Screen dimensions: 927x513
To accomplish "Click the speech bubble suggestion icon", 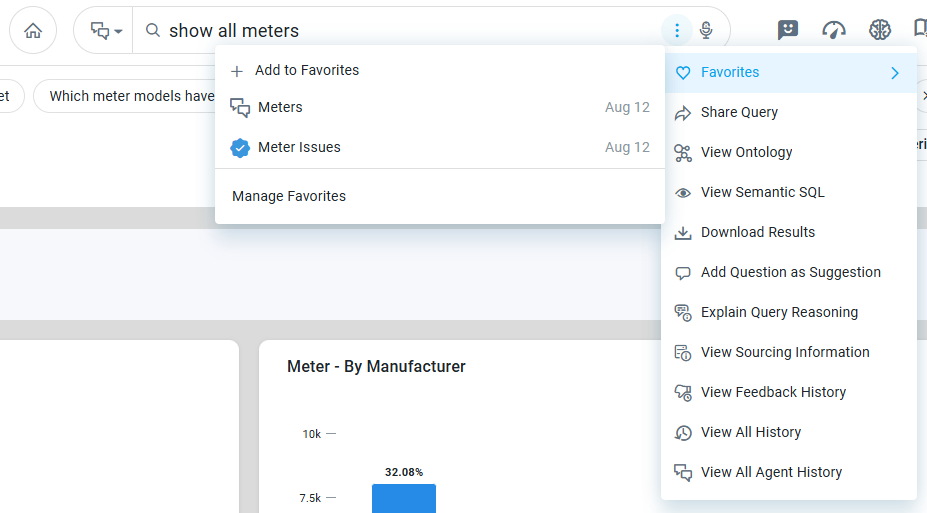I will 683,273.
